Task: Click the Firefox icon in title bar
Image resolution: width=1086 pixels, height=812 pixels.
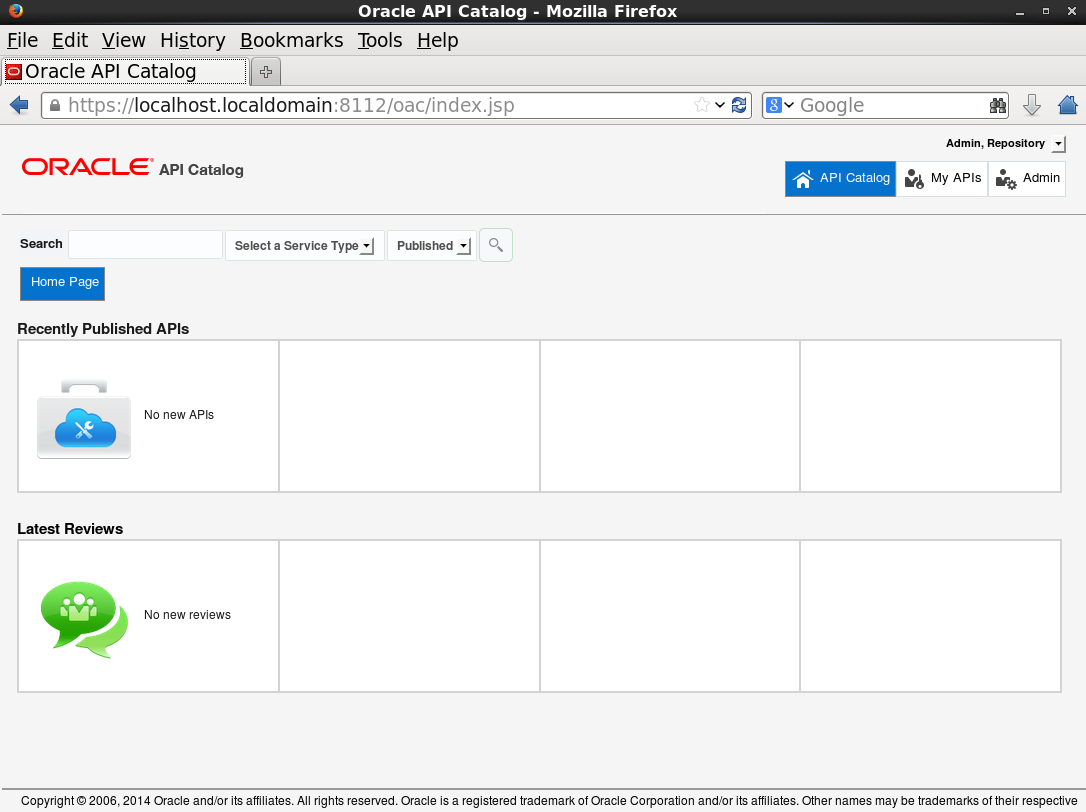Action: coord(15,10)
